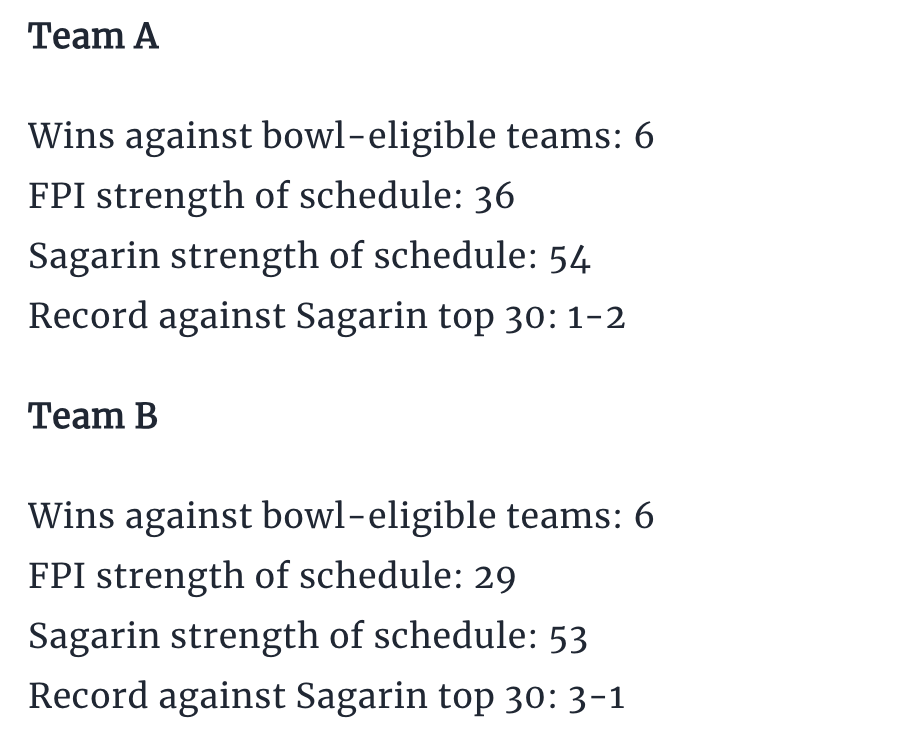Click the 1-2 record under Team A
The width and height of the screenshot is (922, 746).
(598, 316)
